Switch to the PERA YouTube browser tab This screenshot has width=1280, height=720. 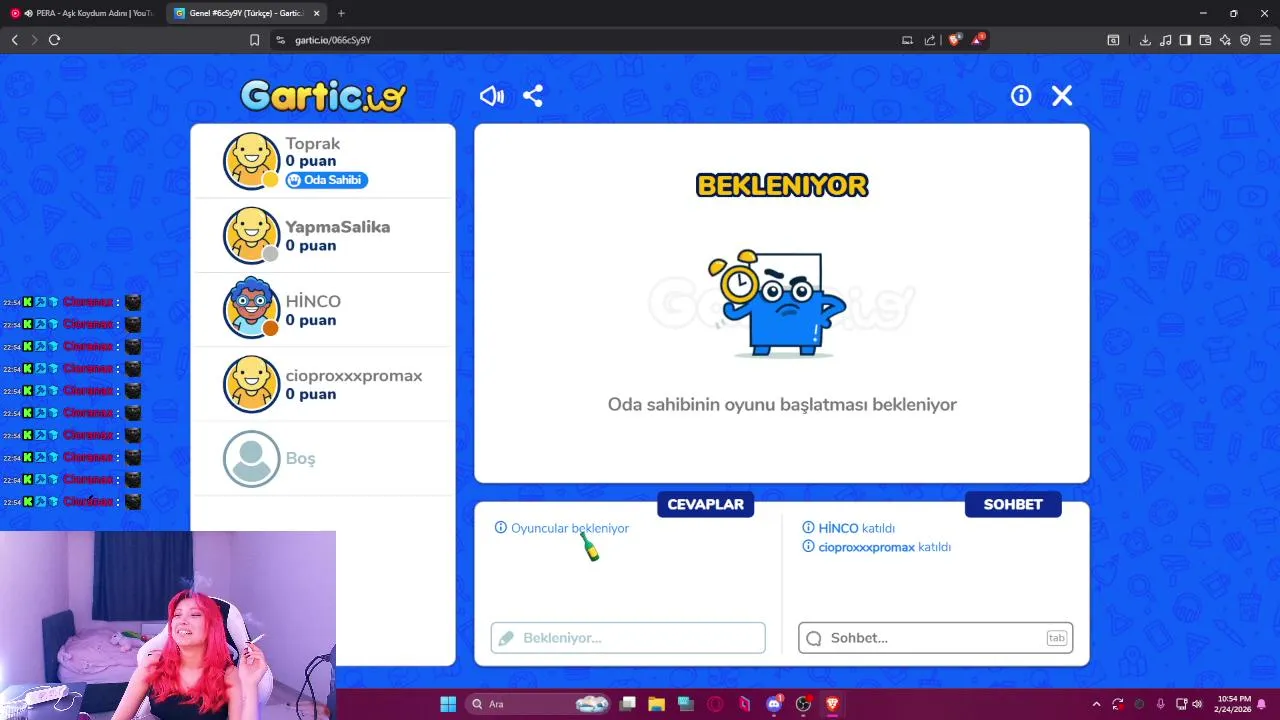pos(84,13)
